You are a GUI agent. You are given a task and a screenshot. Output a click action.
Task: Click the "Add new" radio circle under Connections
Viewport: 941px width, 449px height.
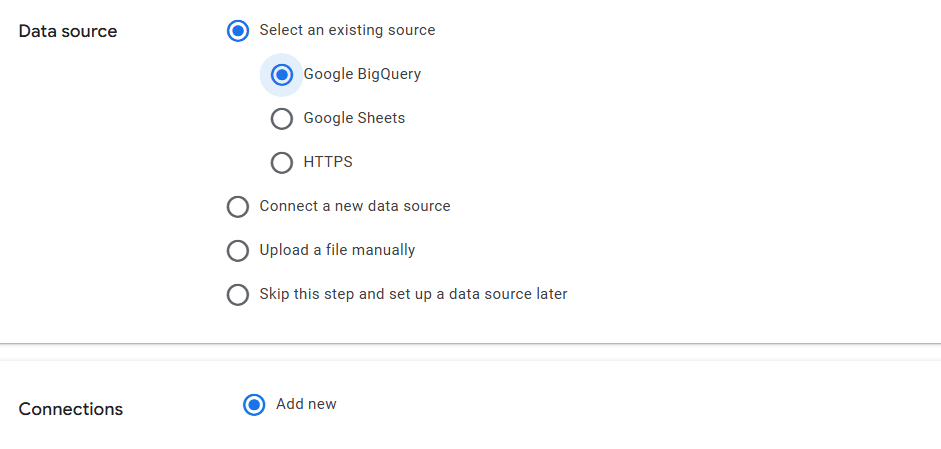coord(254,405)
